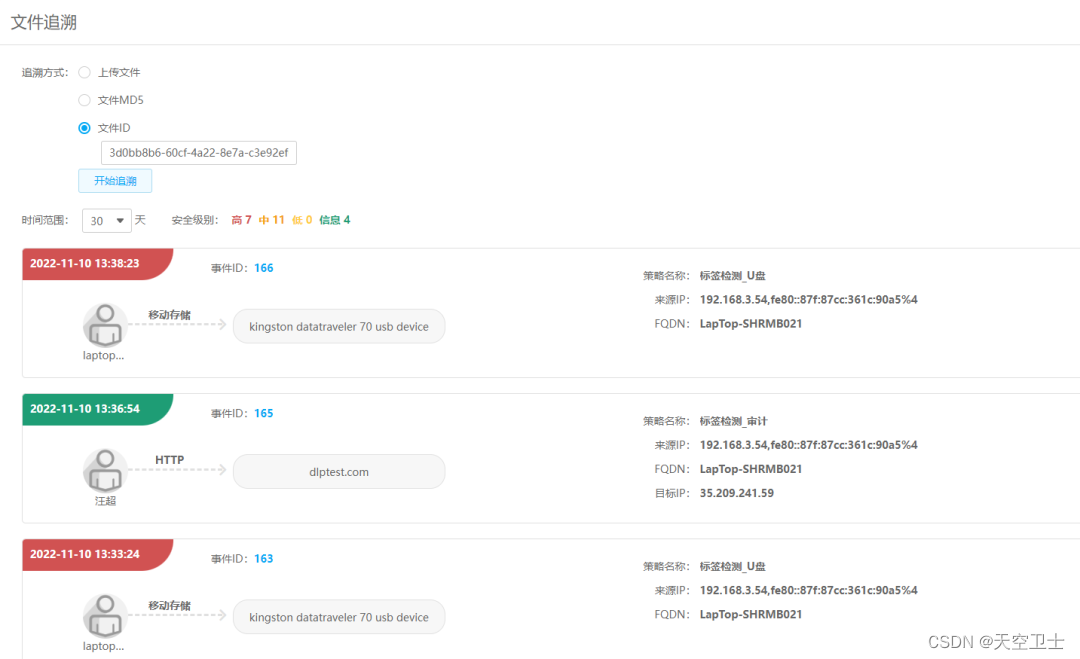Filter by high severity 高 7
The height and width of the screenshot is (659, 1080).
pyautogui.click(x=241, y=220)
